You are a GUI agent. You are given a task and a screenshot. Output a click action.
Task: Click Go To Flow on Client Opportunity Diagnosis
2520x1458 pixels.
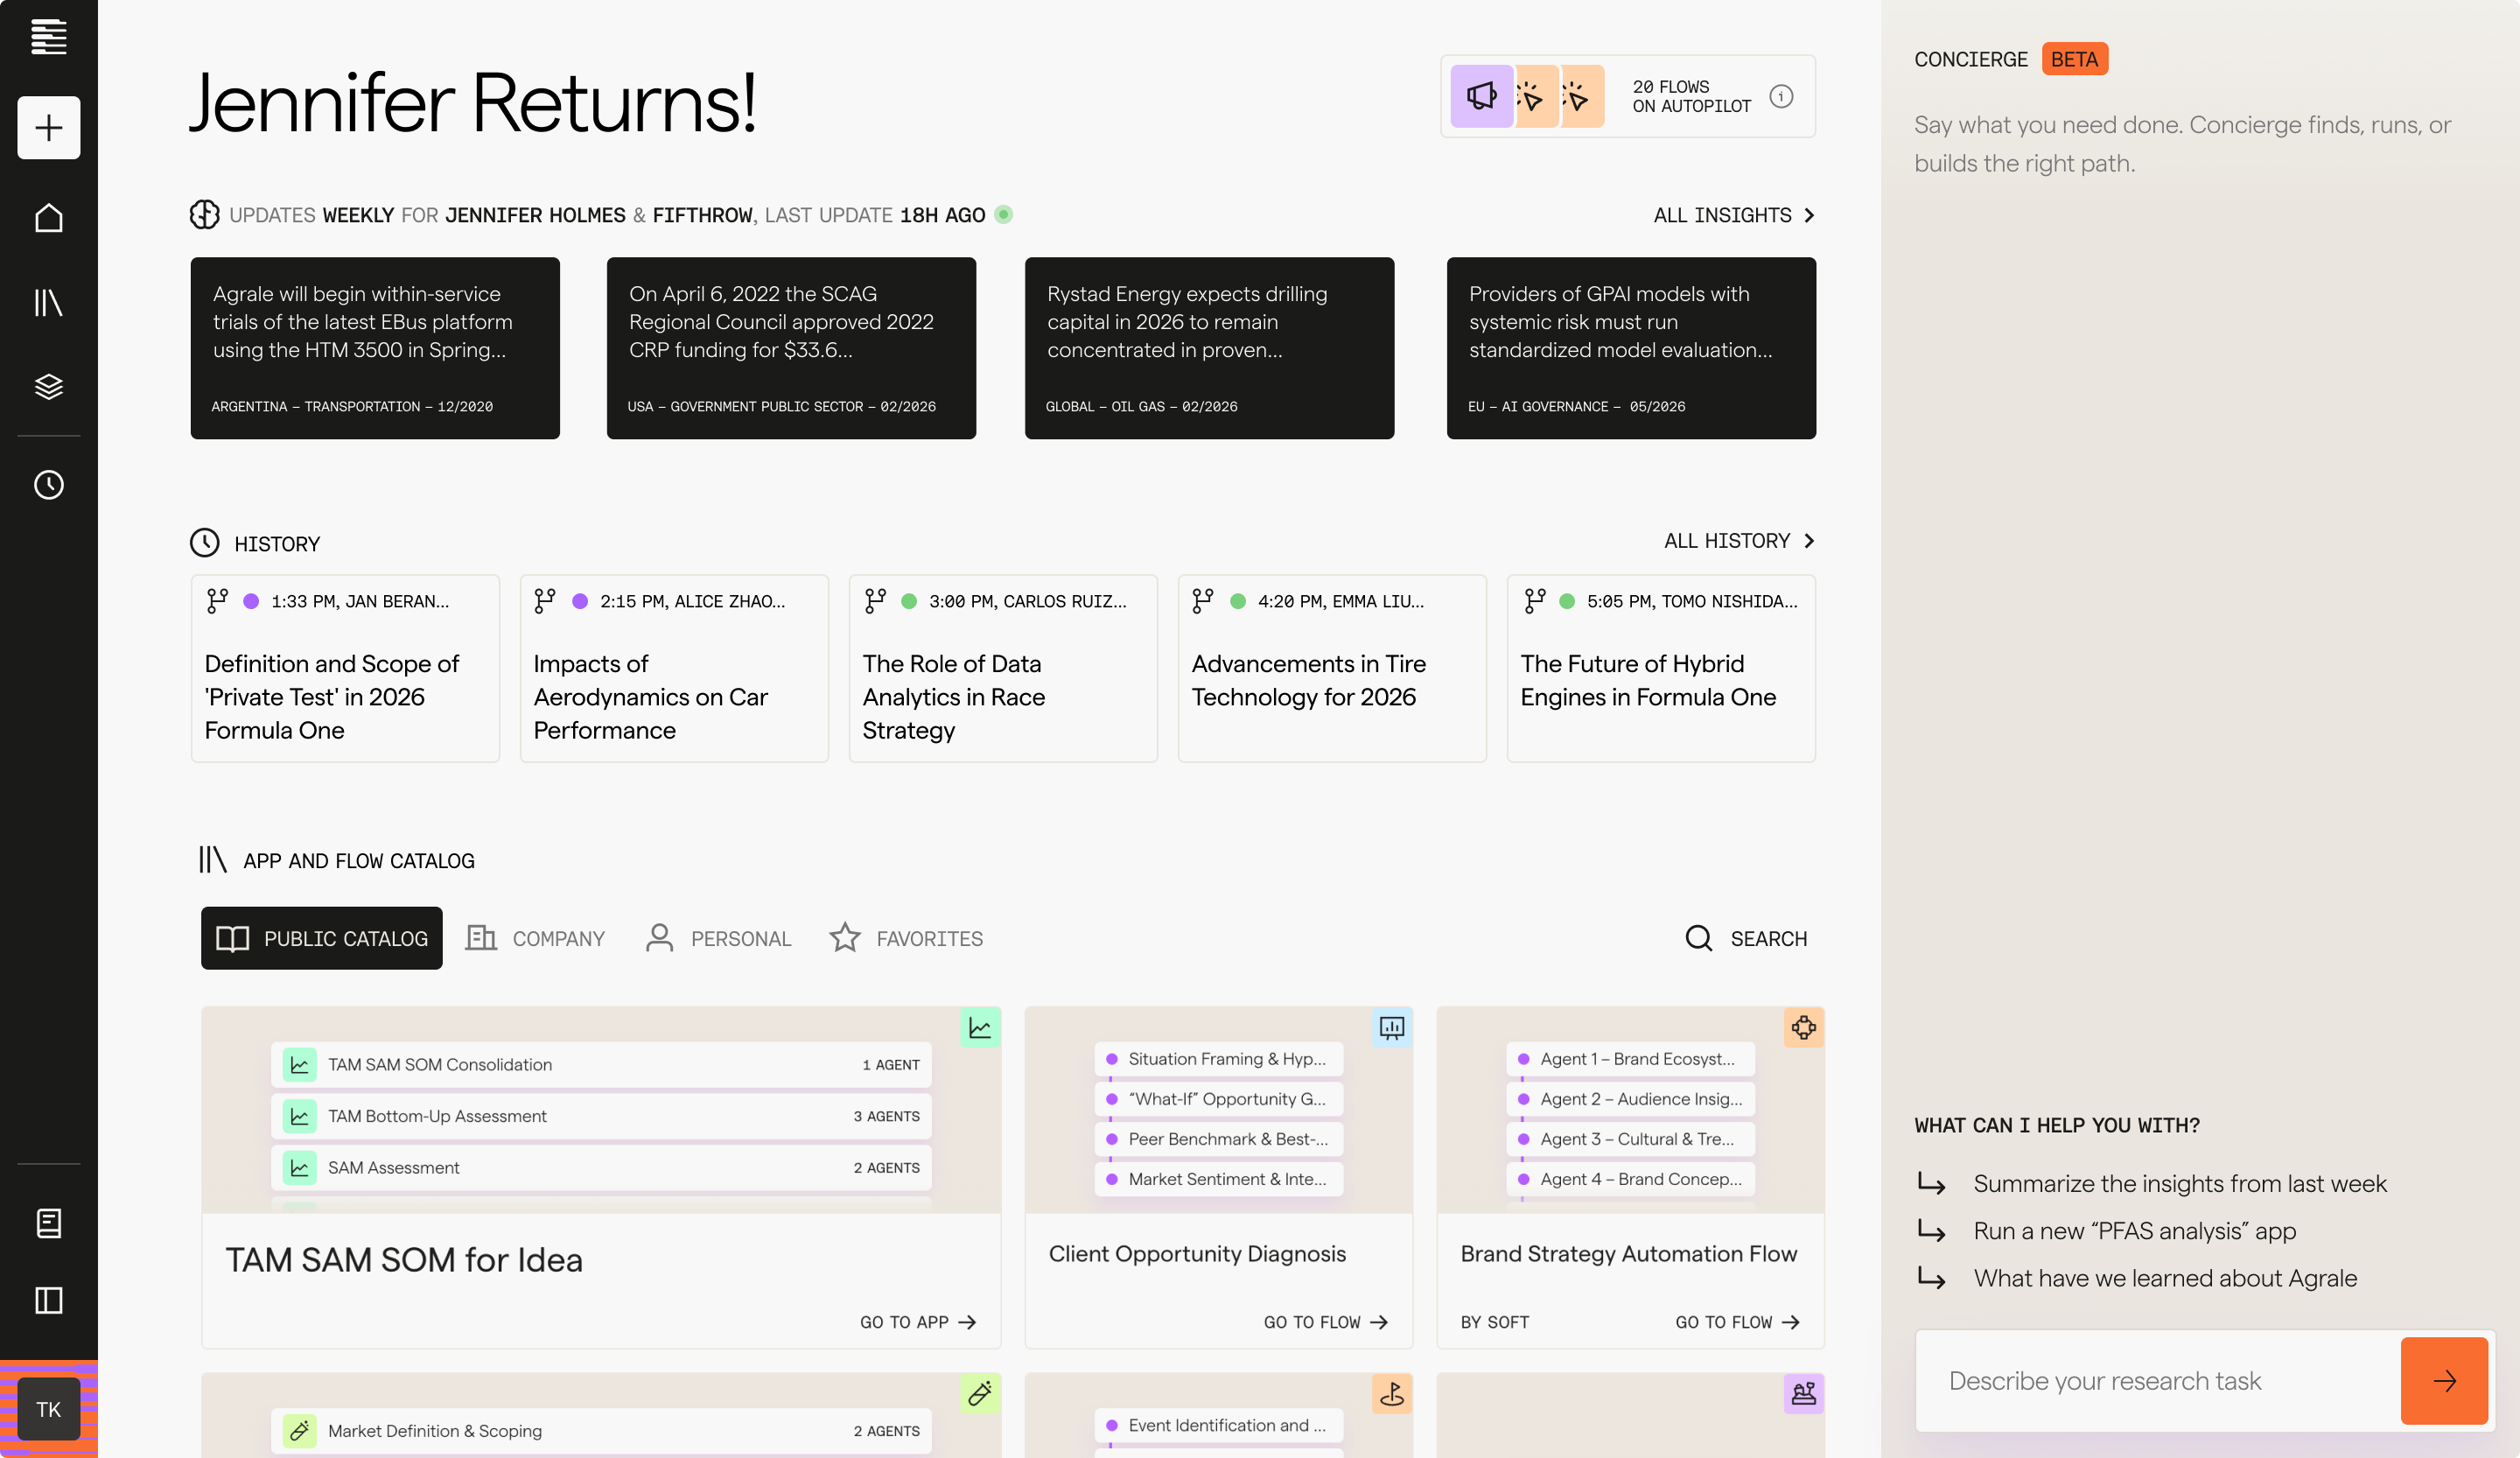pos(1326,1322)
